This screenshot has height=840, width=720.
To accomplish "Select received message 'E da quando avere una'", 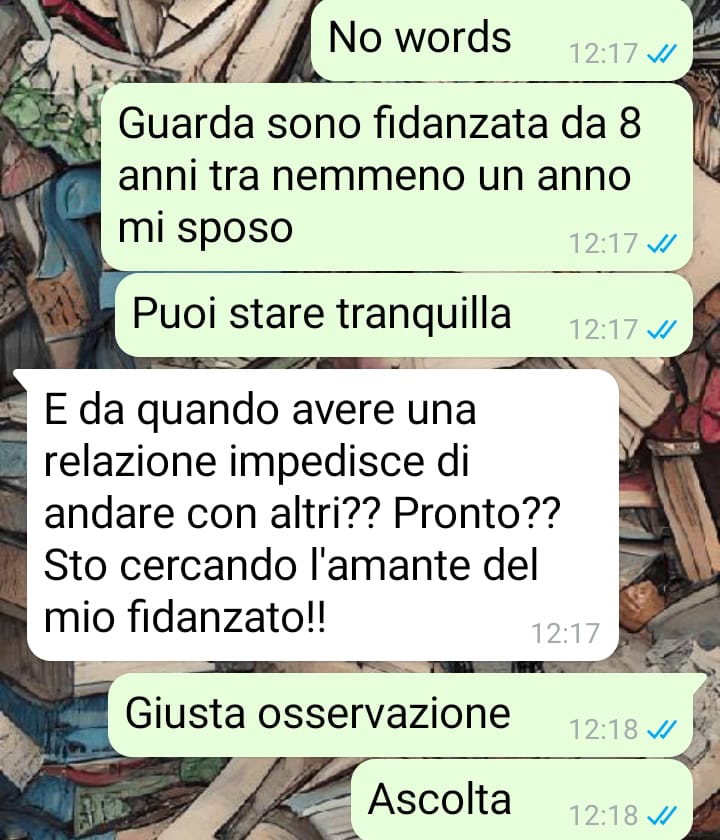I will click(x=316, y=515).
